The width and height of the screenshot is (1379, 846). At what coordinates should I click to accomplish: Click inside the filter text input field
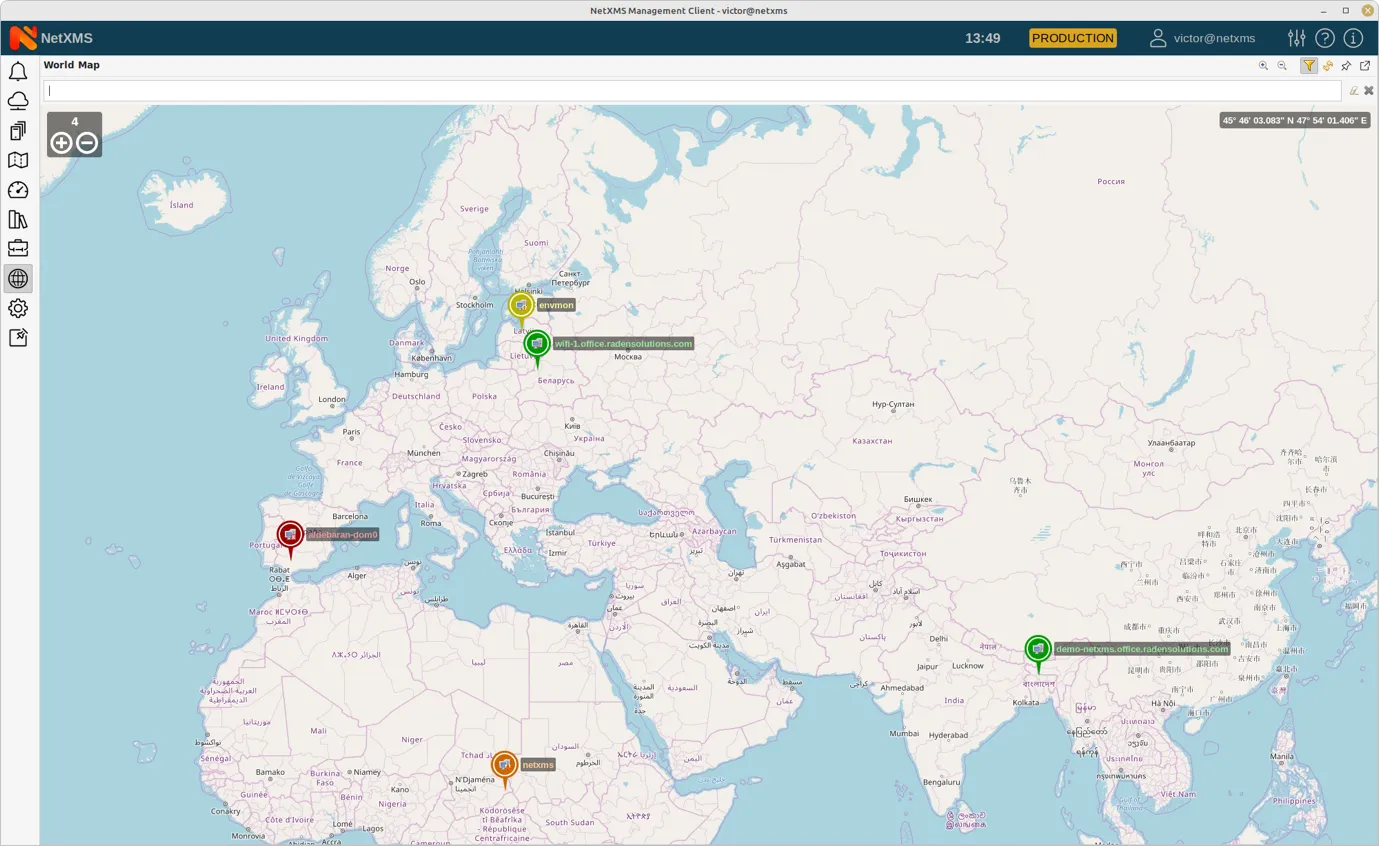(x=400, y=90)
